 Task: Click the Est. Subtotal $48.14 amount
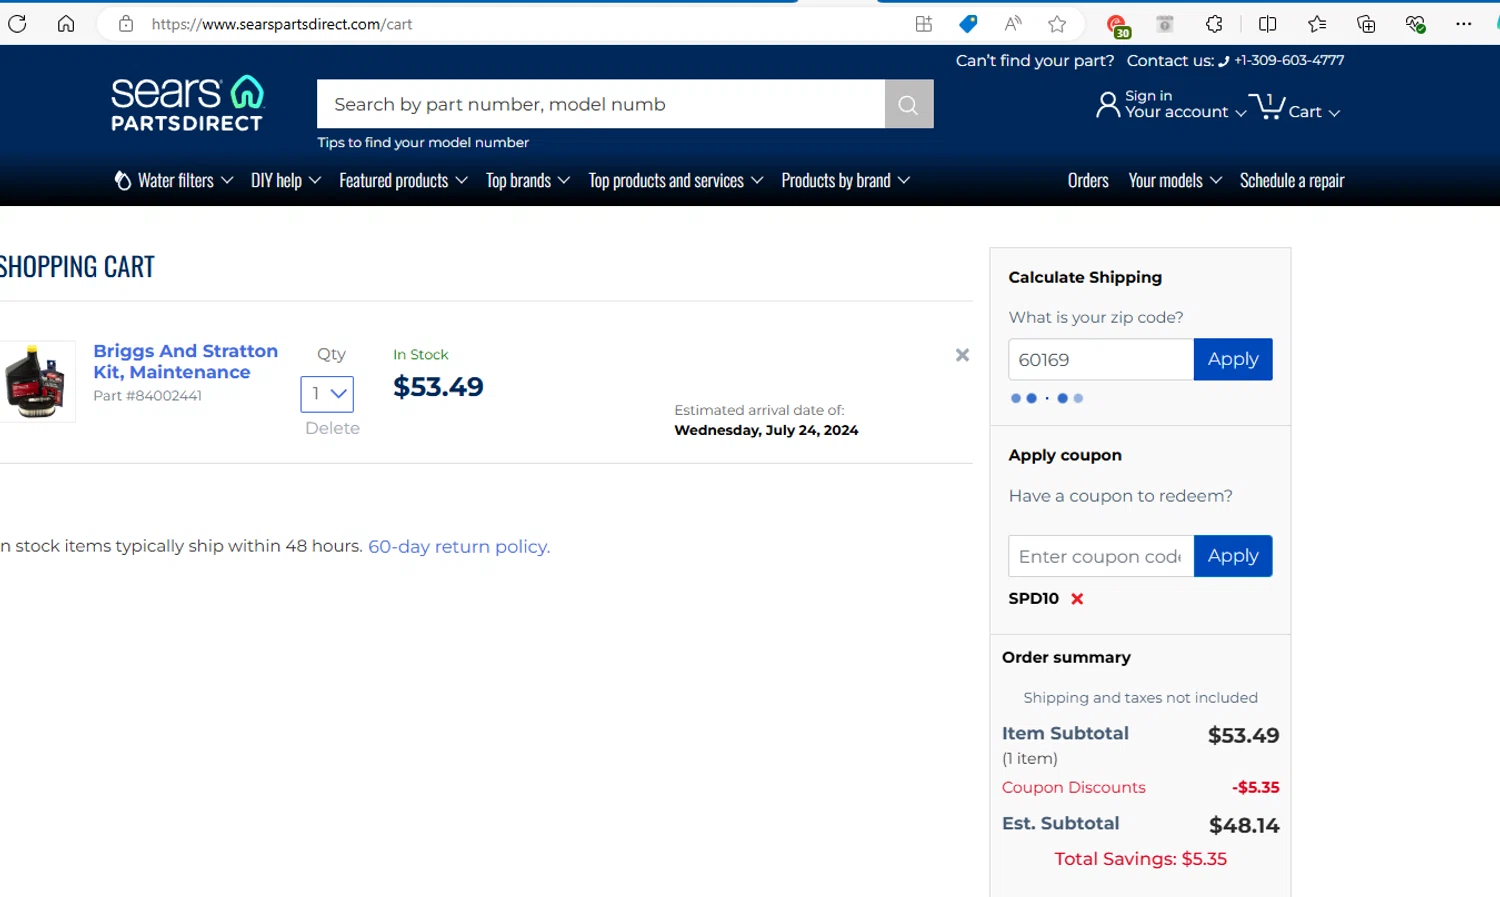pos(1244,825)
